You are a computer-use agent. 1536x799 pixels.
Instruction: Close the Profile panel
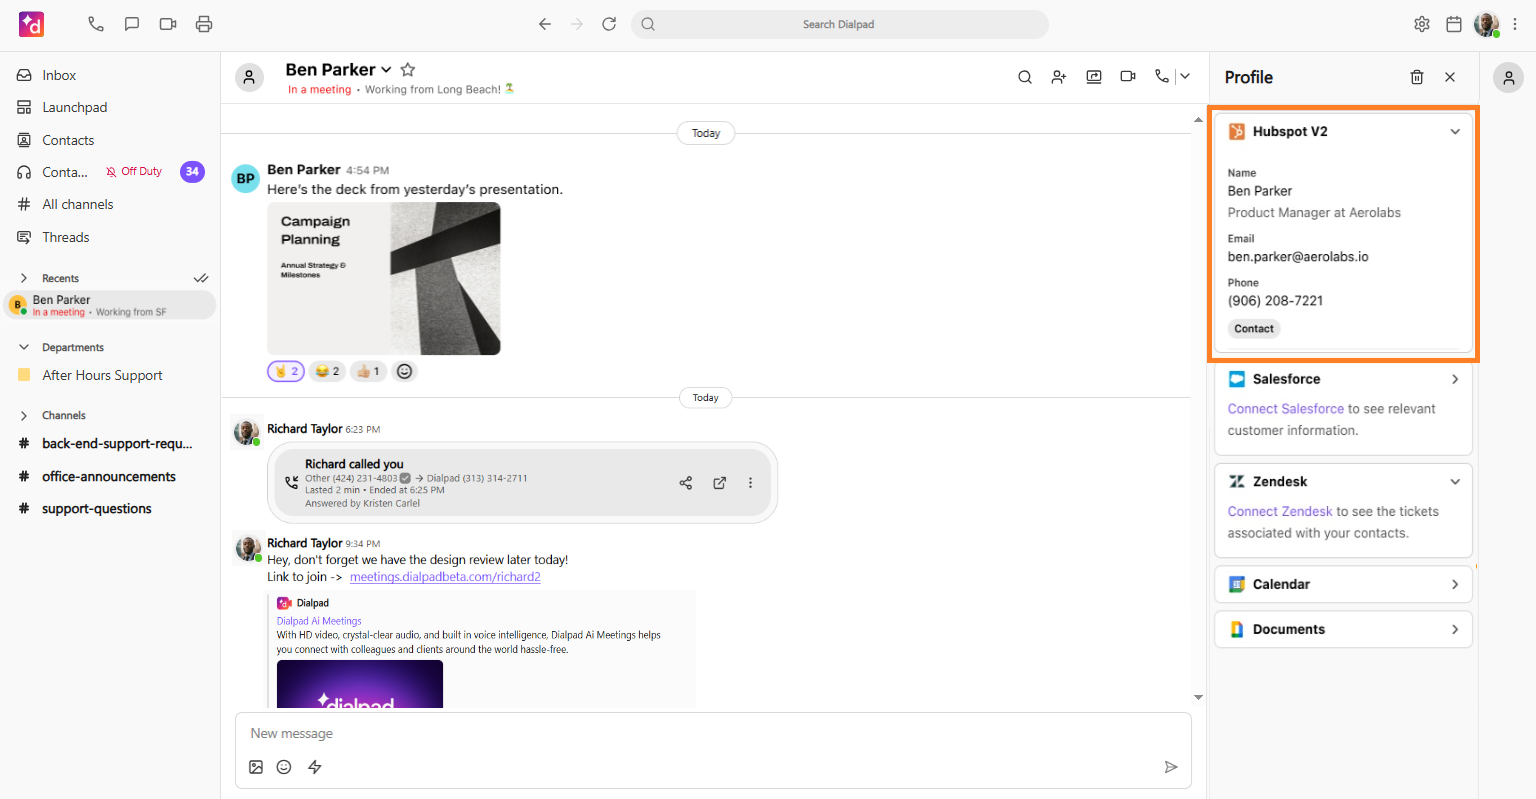1450,77
